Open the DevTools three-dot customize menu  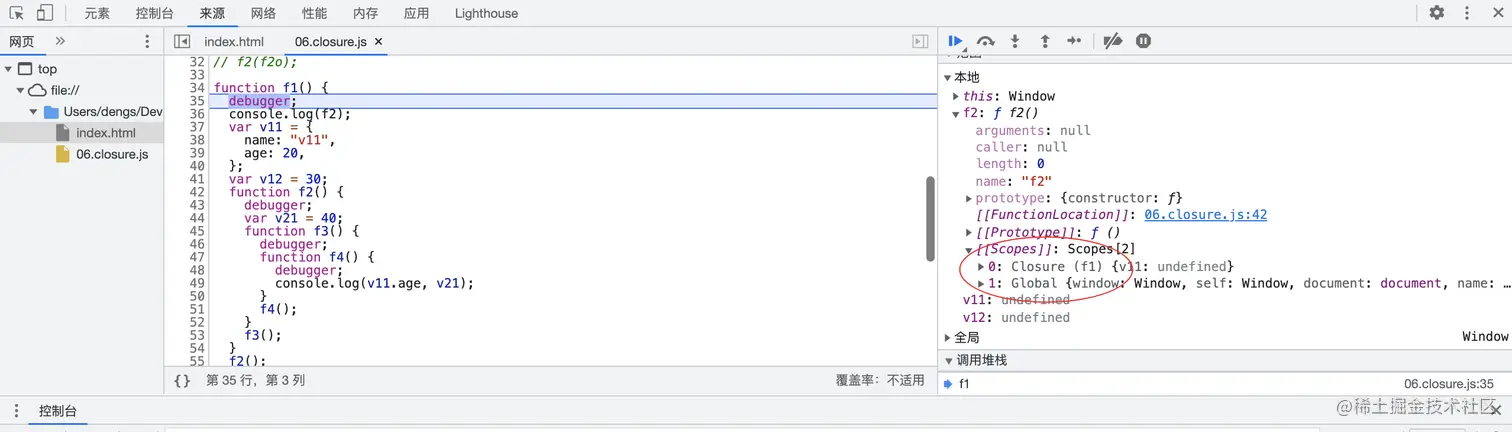pos(1469,13)
